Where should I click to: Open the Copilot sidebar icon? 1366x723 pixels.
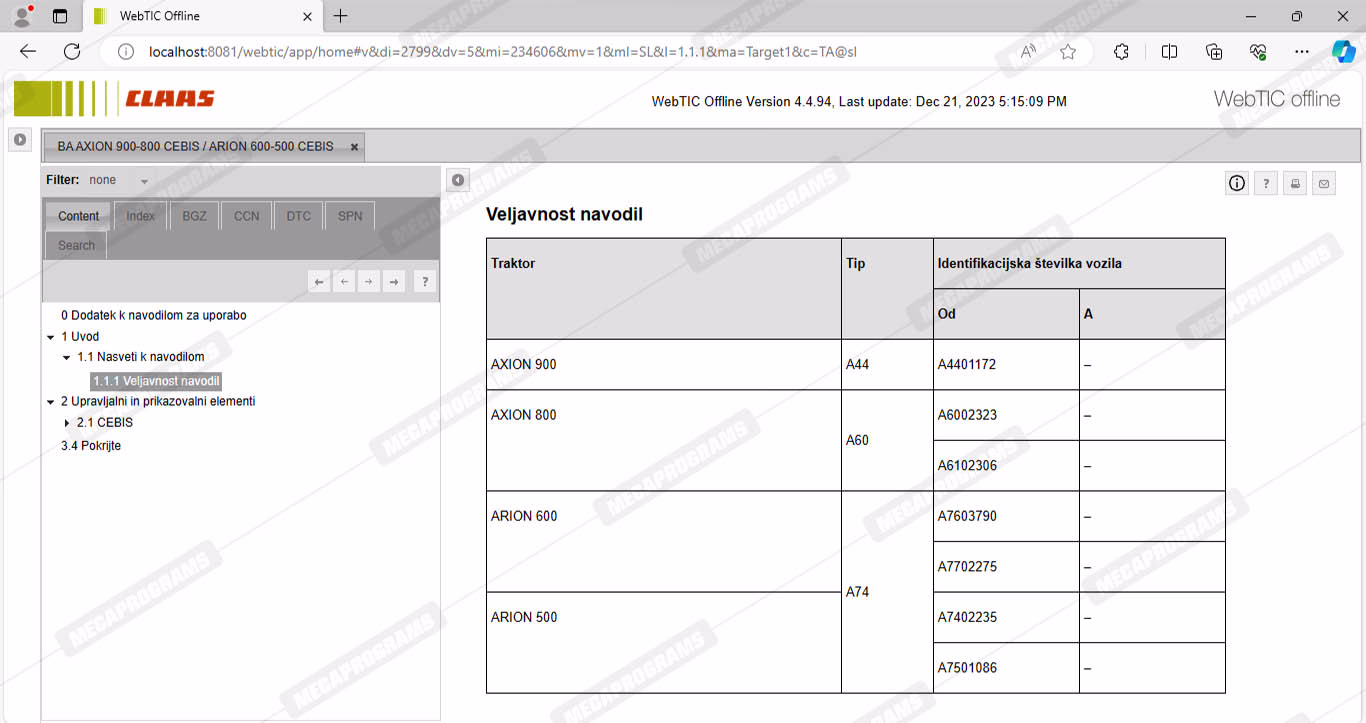(x=1343, y=52)
